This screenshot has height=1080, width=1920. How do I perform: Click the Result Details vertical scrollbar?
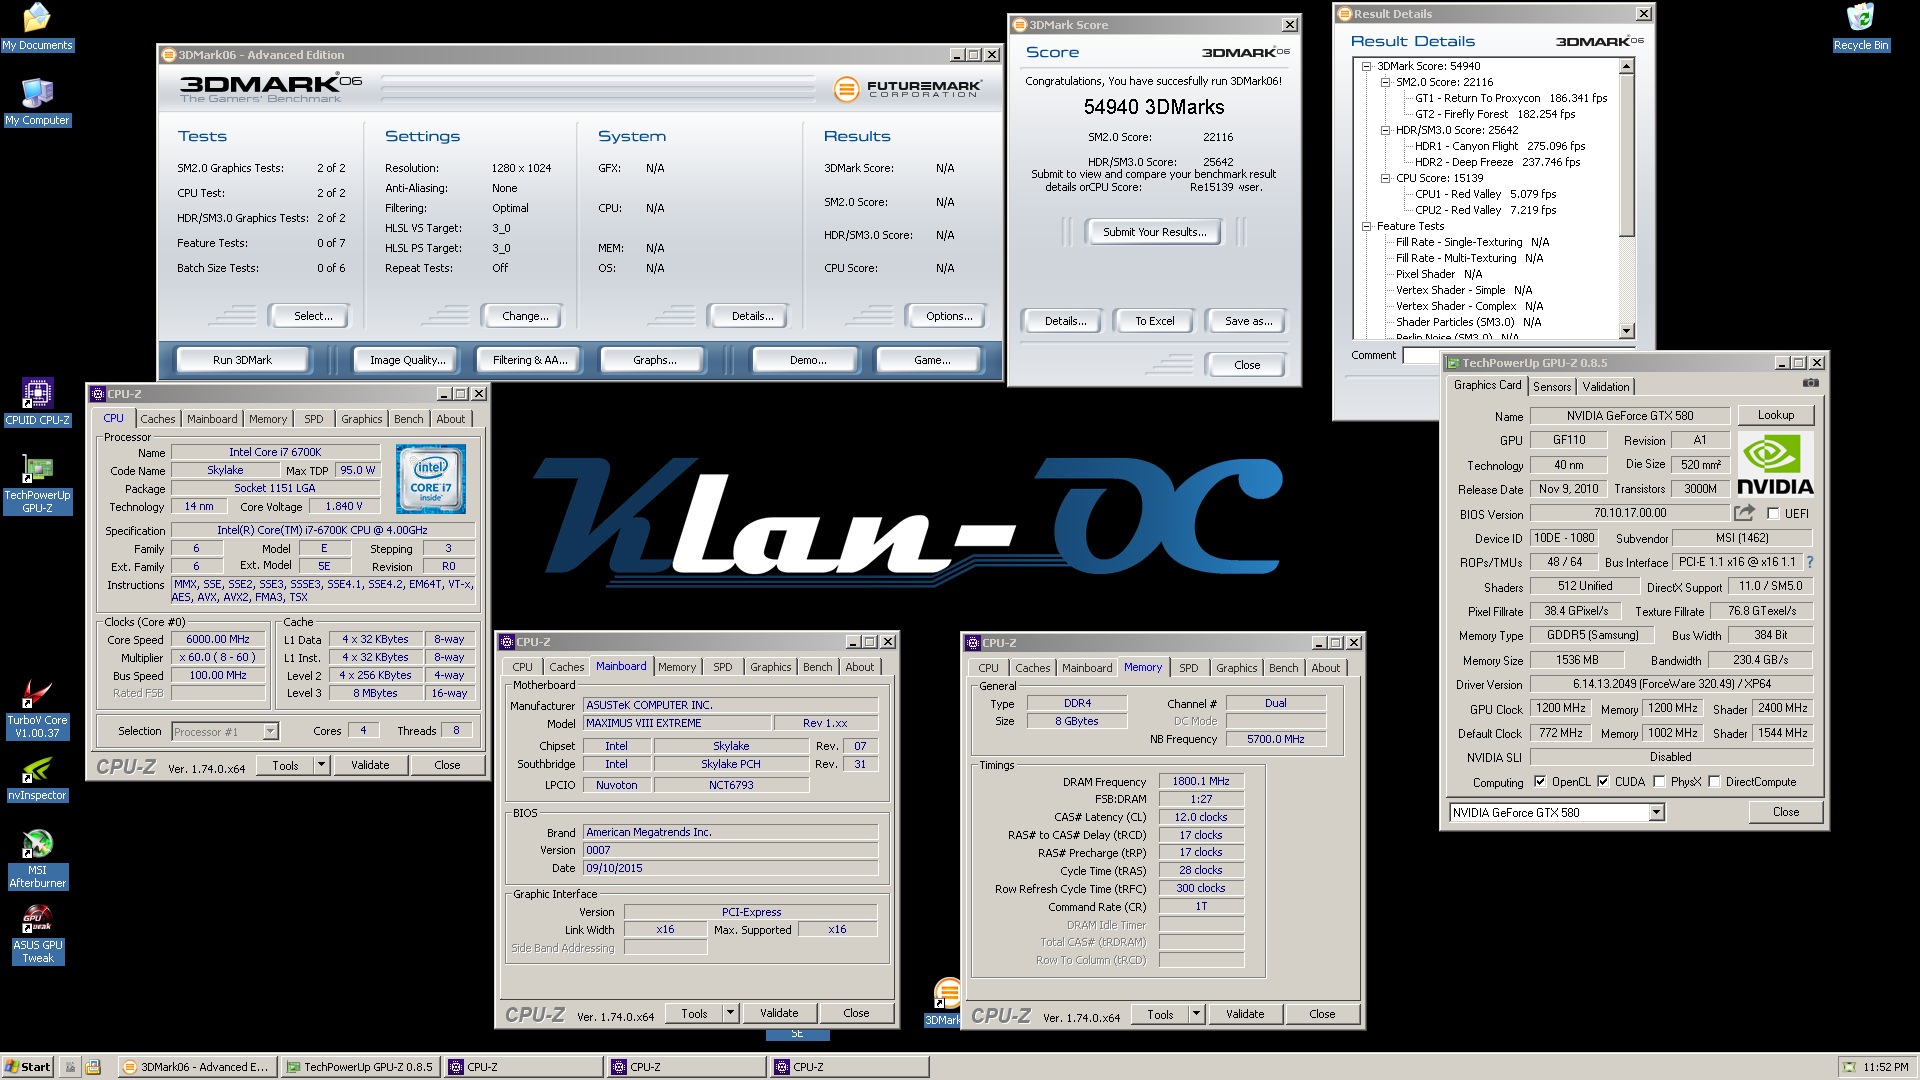pos(1626,198)
